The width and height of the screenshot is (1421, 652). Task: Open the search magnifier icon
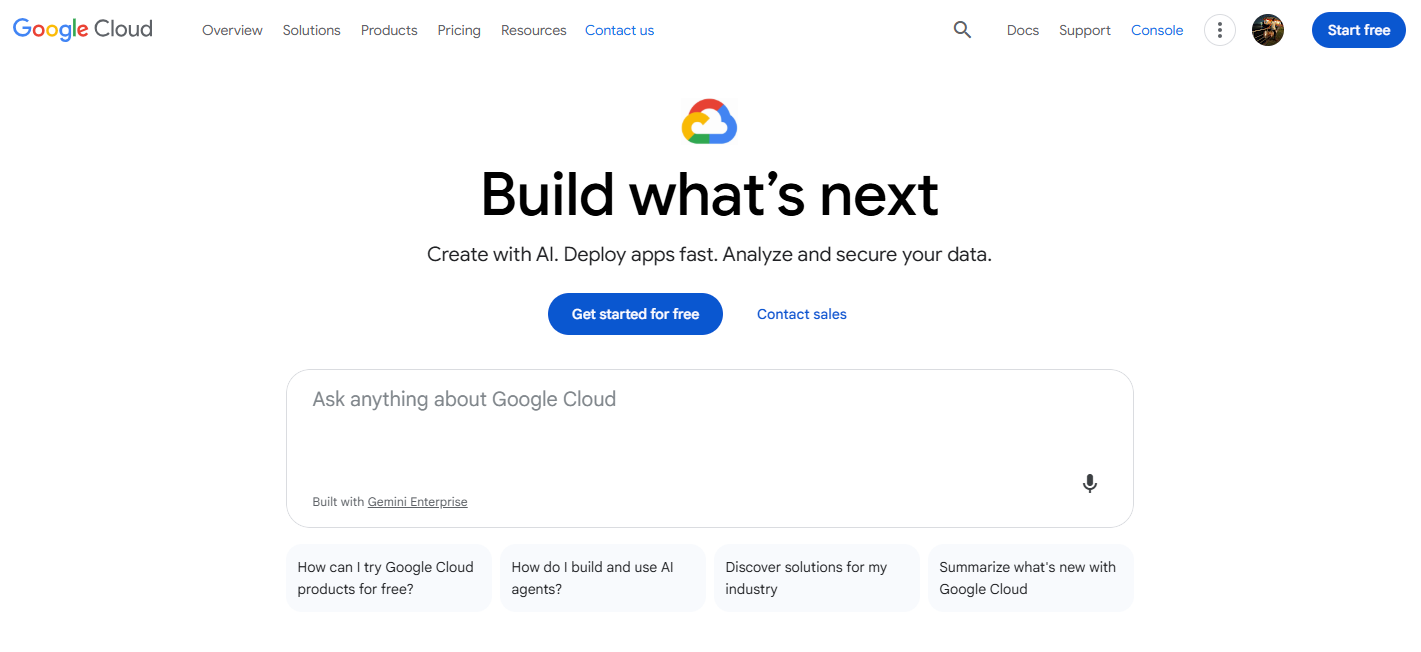point(961,29)
